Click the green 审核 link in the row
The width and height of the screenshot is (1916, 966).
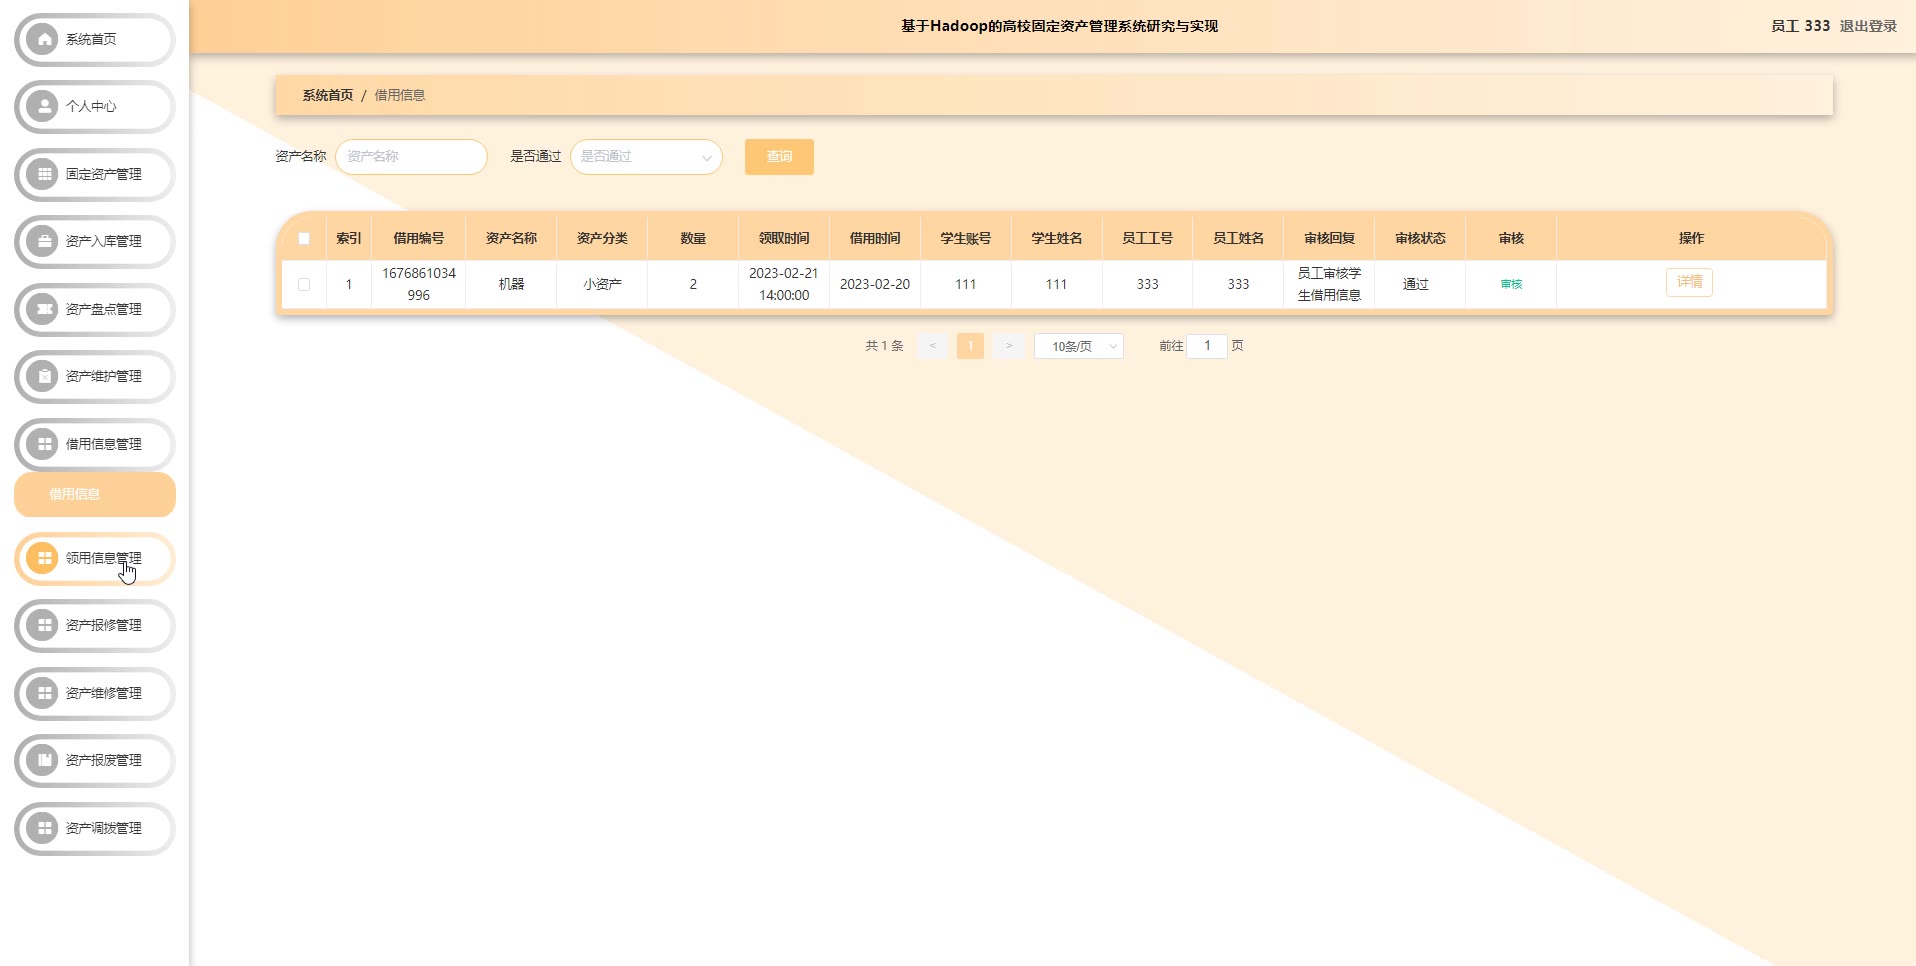[x=1511, y=285]
